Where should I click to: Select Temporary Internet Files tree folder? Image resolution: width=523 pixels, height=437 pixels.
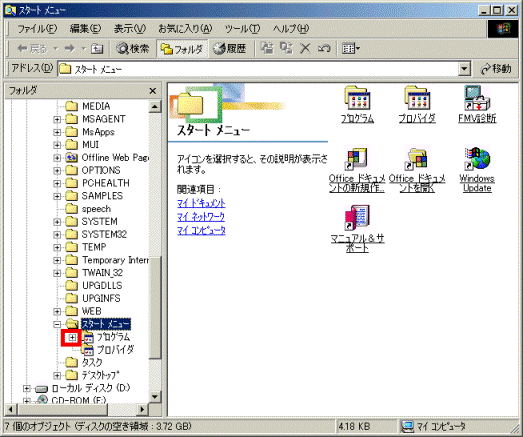click(107, 260)
